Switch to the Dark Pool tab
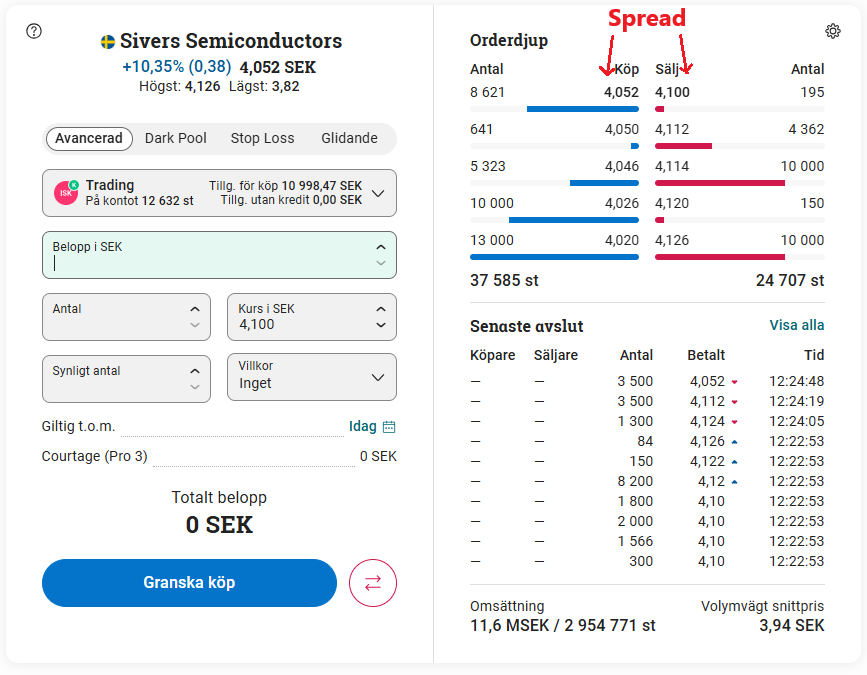 click(176, 138)
